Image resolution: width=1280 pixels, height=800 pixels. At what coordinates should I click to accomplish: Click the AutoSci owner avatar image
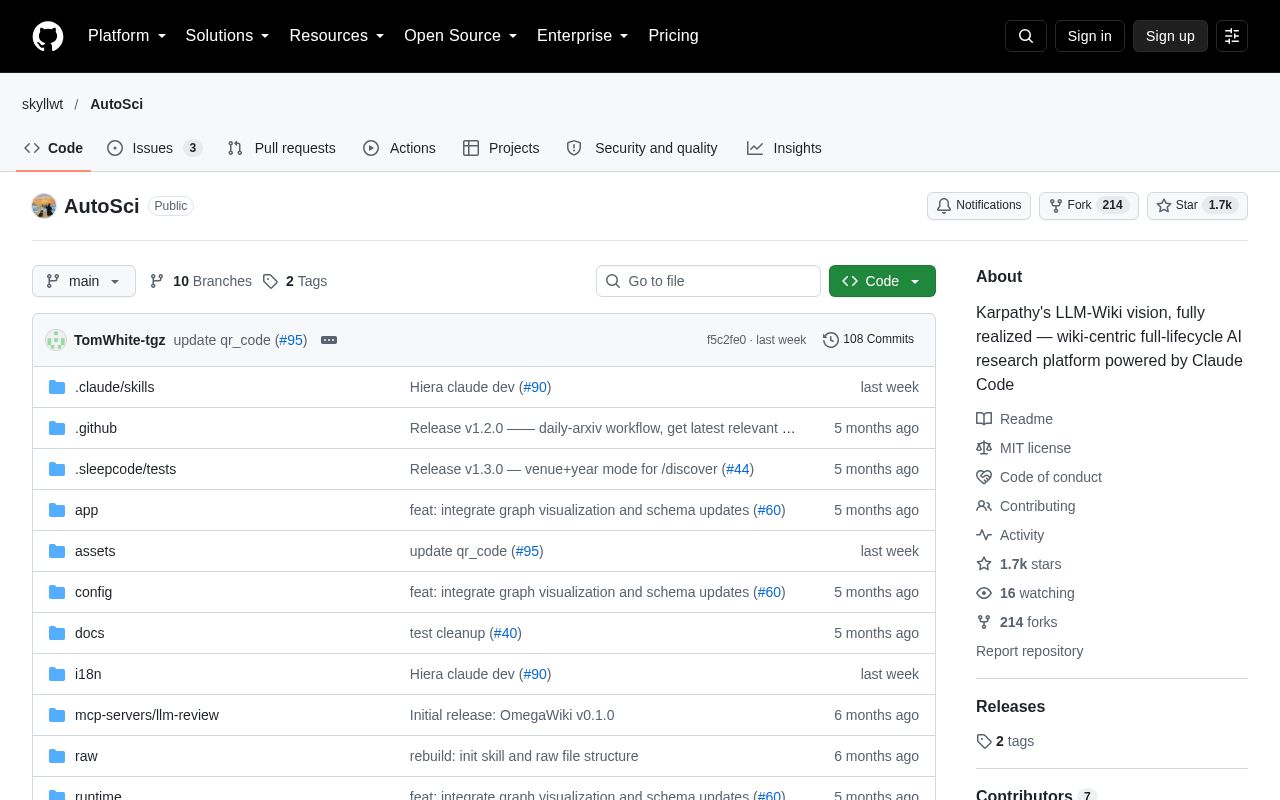coord(44,206)
